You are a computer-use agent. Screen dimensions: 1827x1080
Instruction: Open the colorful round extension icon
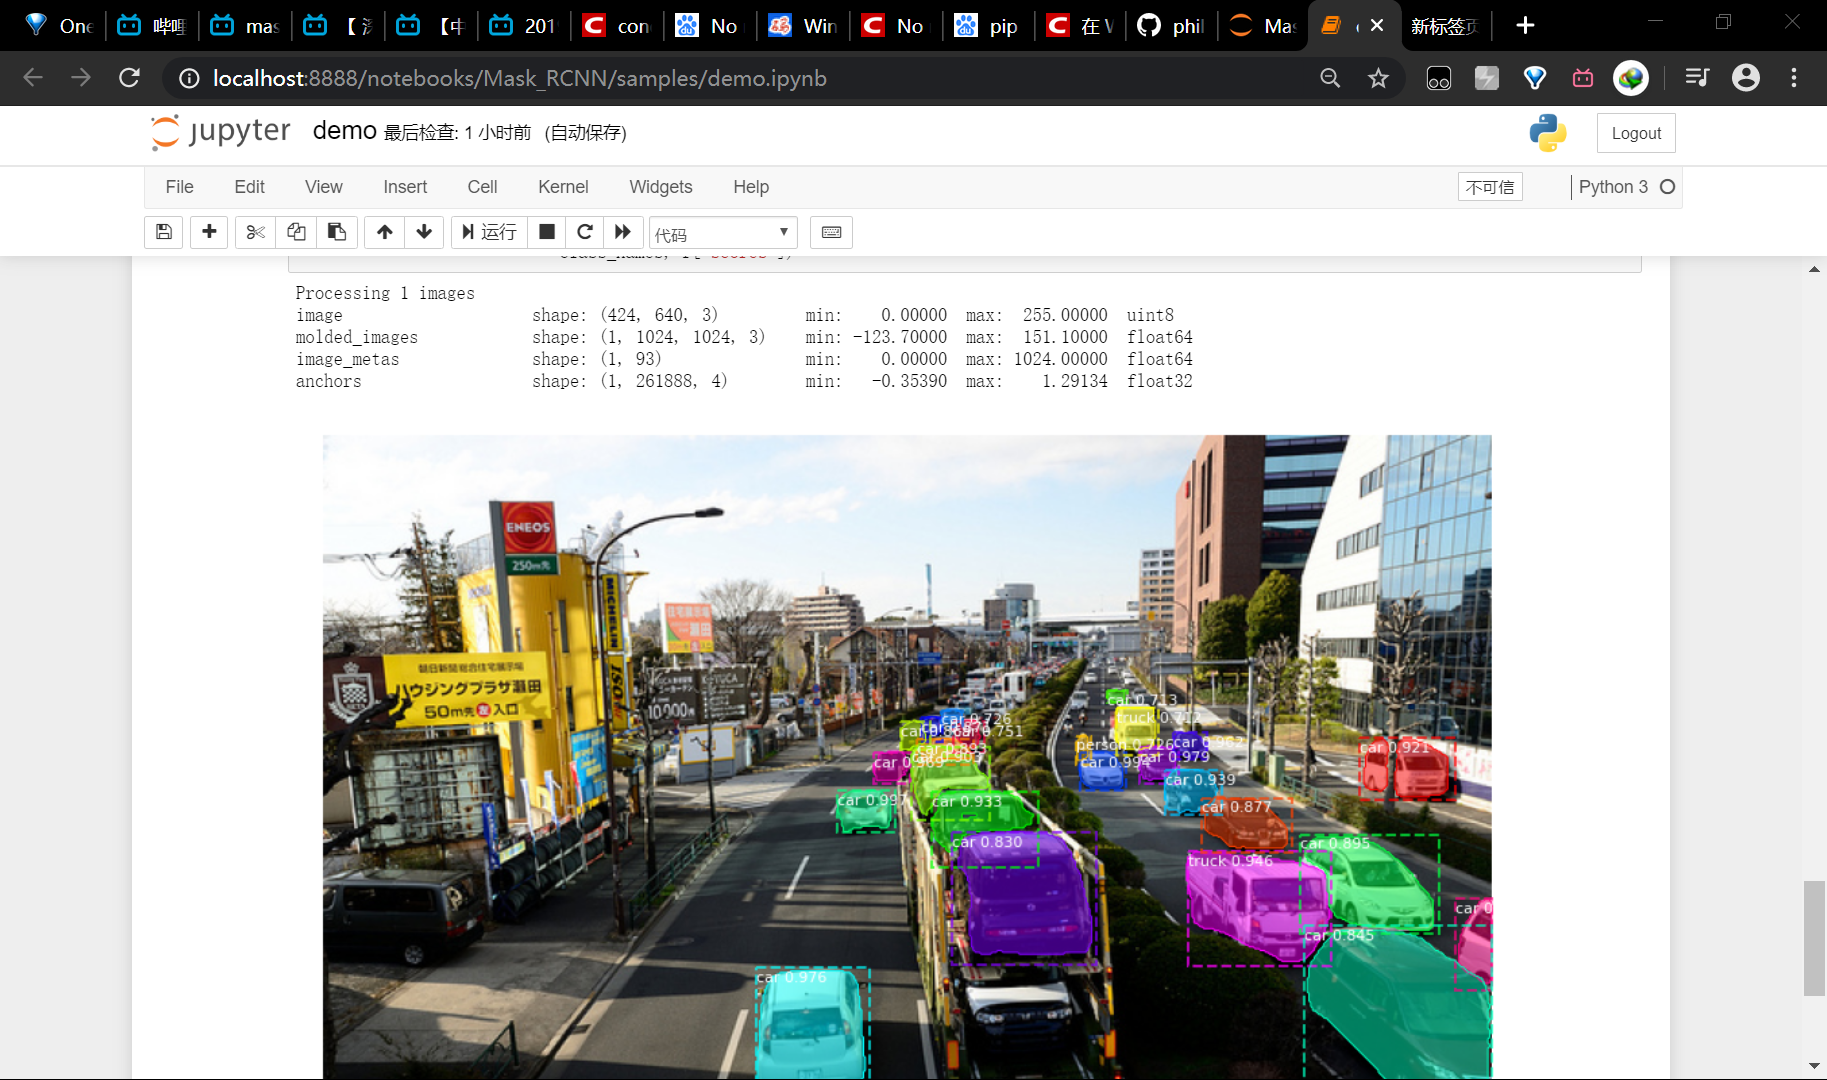click(1631, 78)
